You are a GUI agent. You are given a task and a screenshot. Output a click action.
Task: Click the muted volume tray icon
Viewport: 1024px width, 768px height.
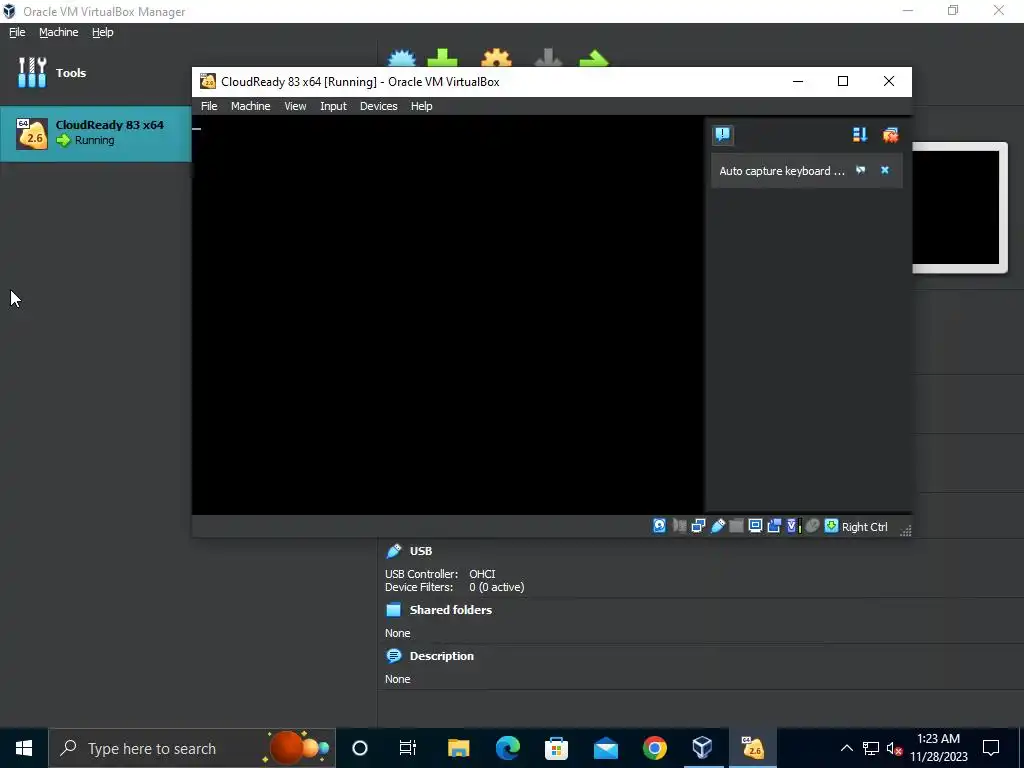(895, 748)
